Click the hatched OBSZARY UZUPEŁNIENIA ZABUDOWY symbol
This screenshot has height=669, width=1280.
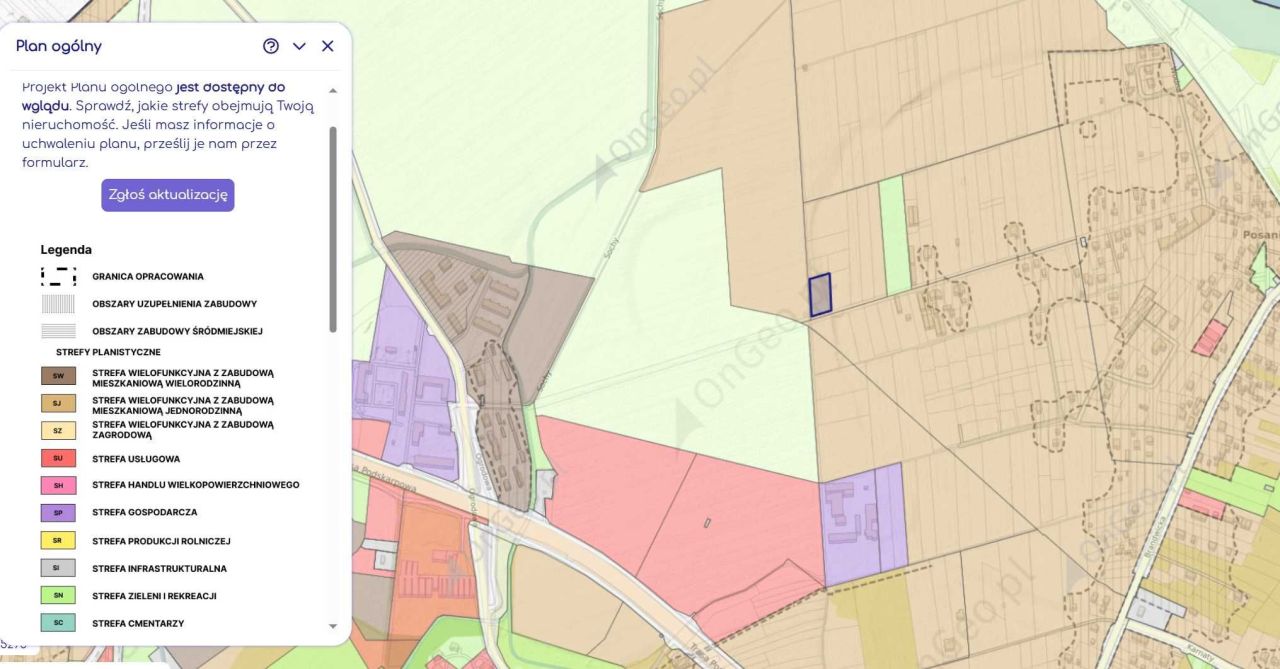(x=58, y=303)
